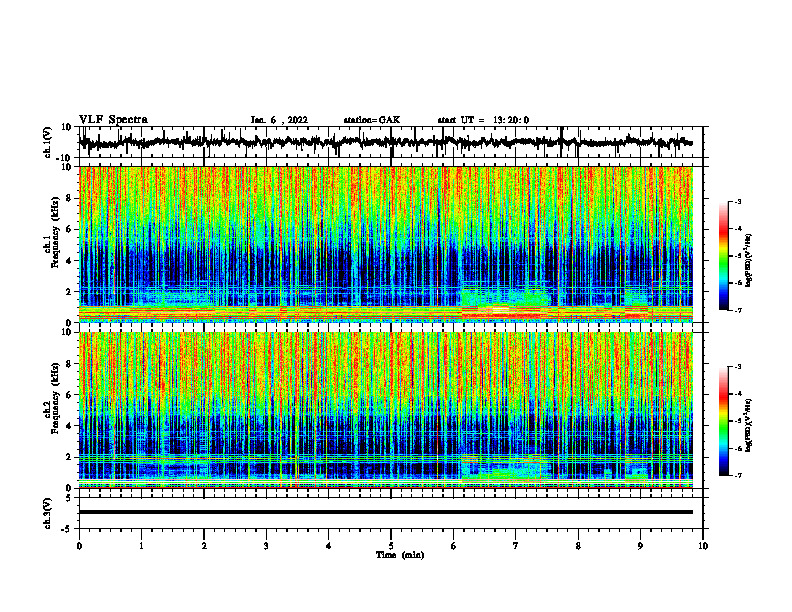Click the "-5" value on the ch.2 colorbar
This screenshot has height=612, width=792.
pyautogui.click(x=738, y=421)
